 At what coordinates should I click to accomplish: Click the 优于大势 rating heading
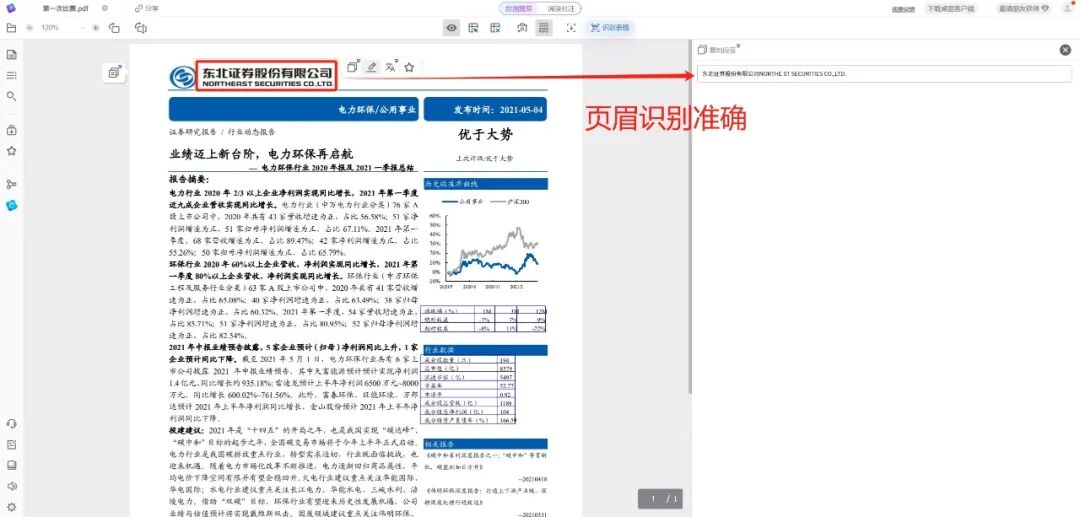pos(486,134)
